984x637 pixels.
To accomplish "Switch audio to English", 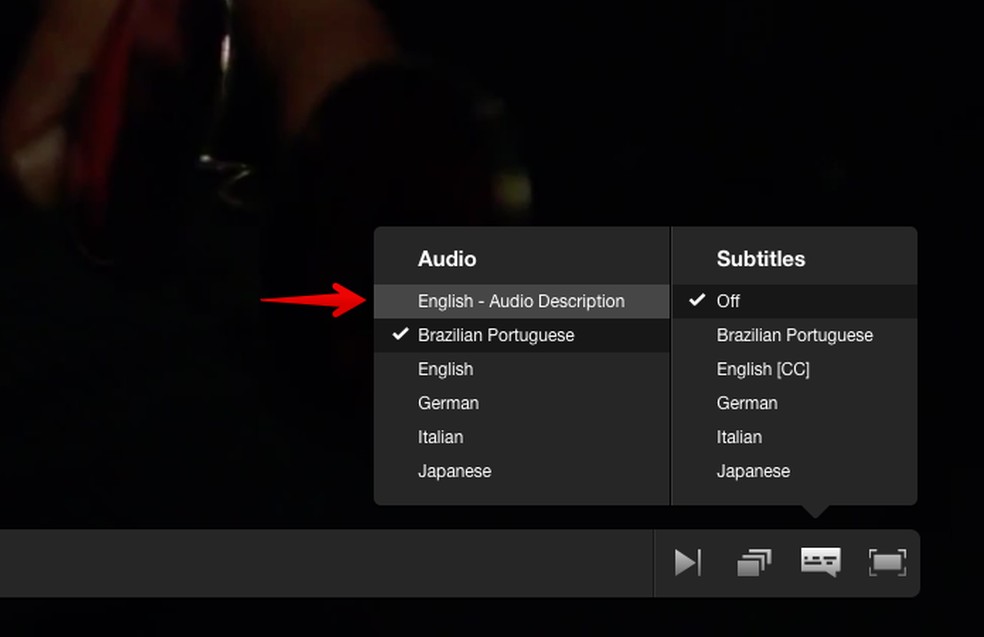I will click(521, 369).
